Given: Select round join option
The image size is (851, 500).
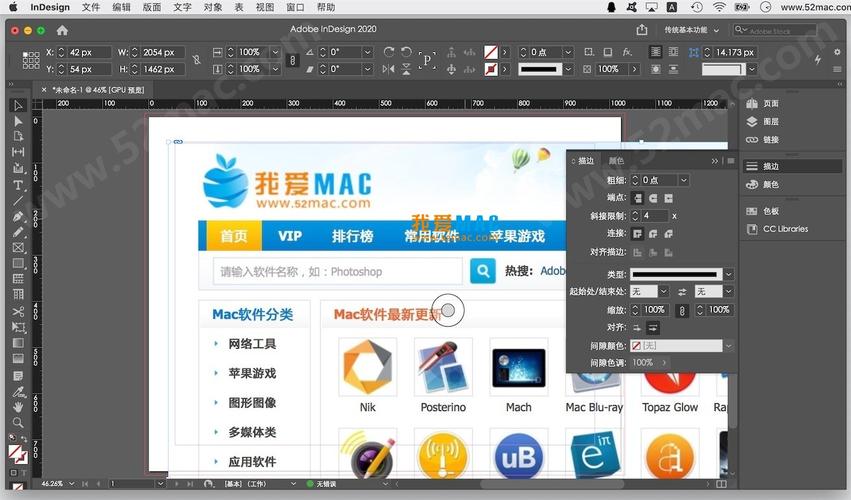Looking at the screenshot, I should pos(653,233).
